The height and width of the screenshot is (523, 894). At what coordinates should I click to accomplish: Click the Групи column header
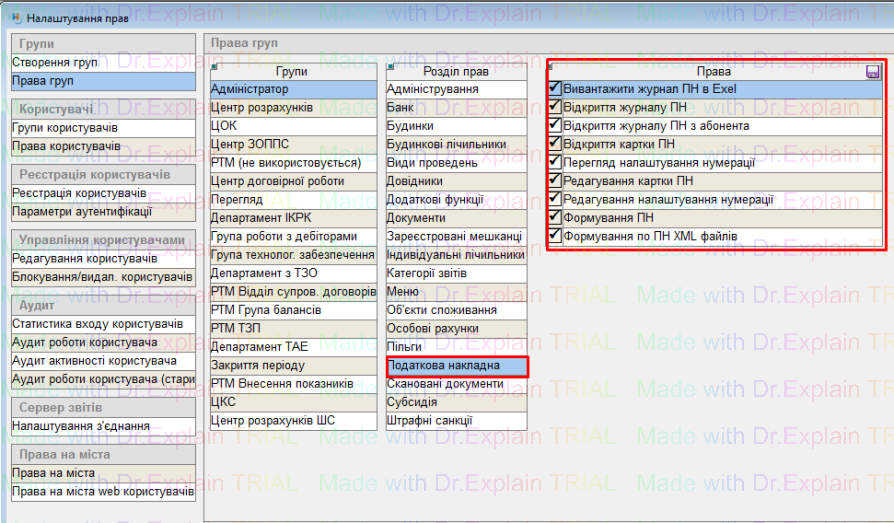pos(292,72)
